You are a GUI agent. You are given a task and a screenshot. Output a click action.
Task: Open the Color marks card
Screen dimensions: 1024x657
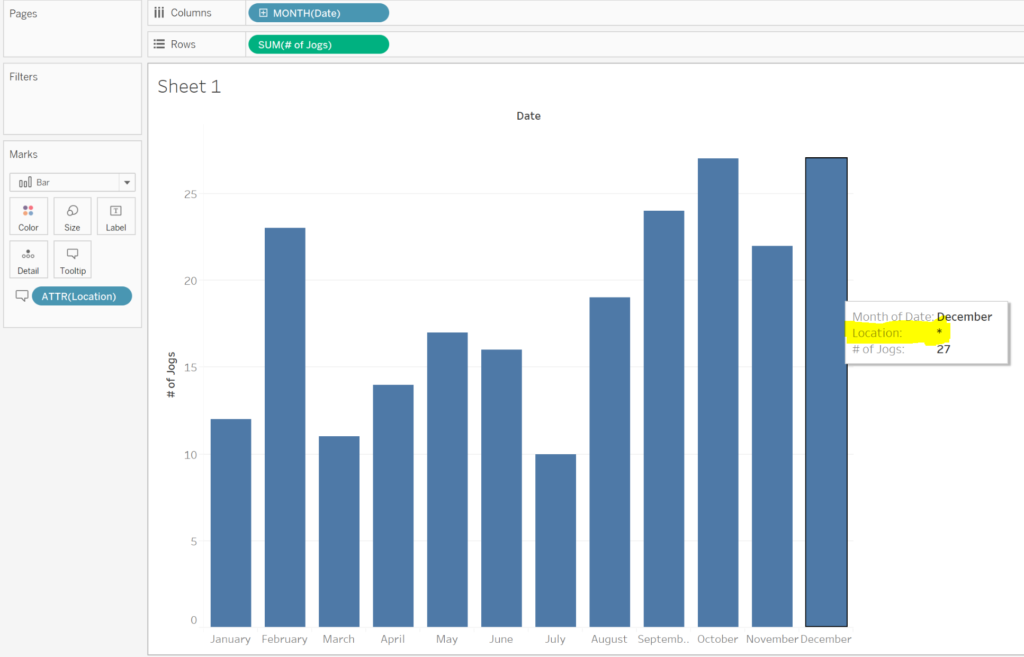(28, 216)
